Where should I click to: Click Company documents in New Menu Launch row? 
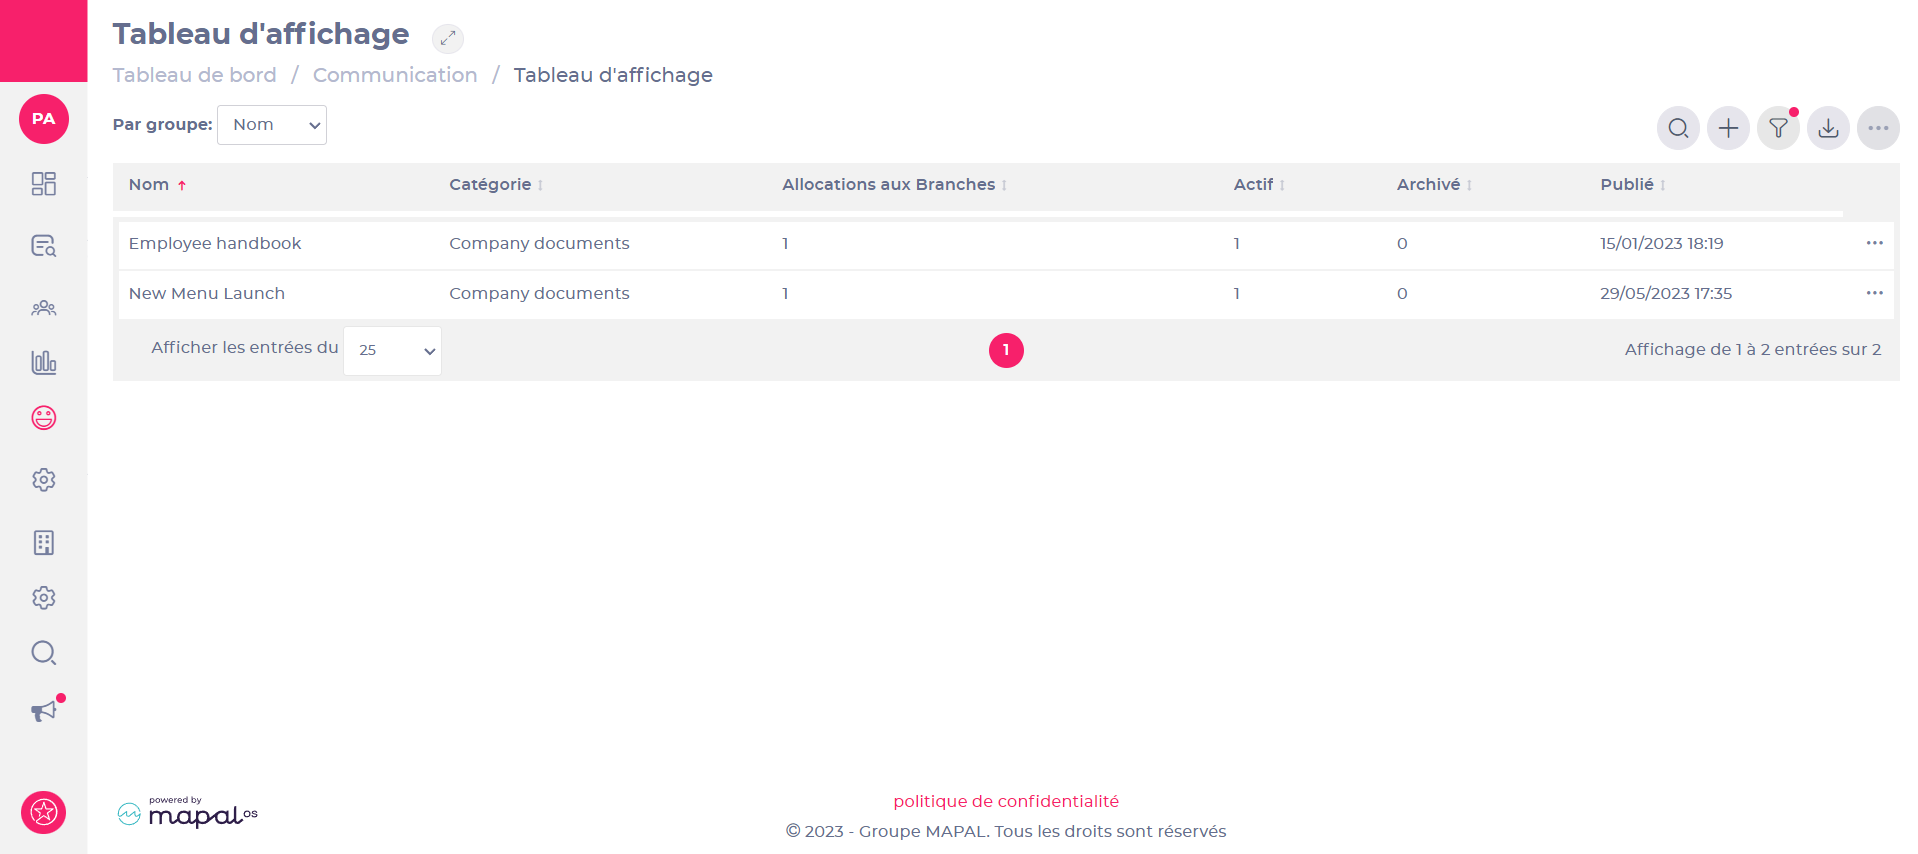(x=539, y=293)
